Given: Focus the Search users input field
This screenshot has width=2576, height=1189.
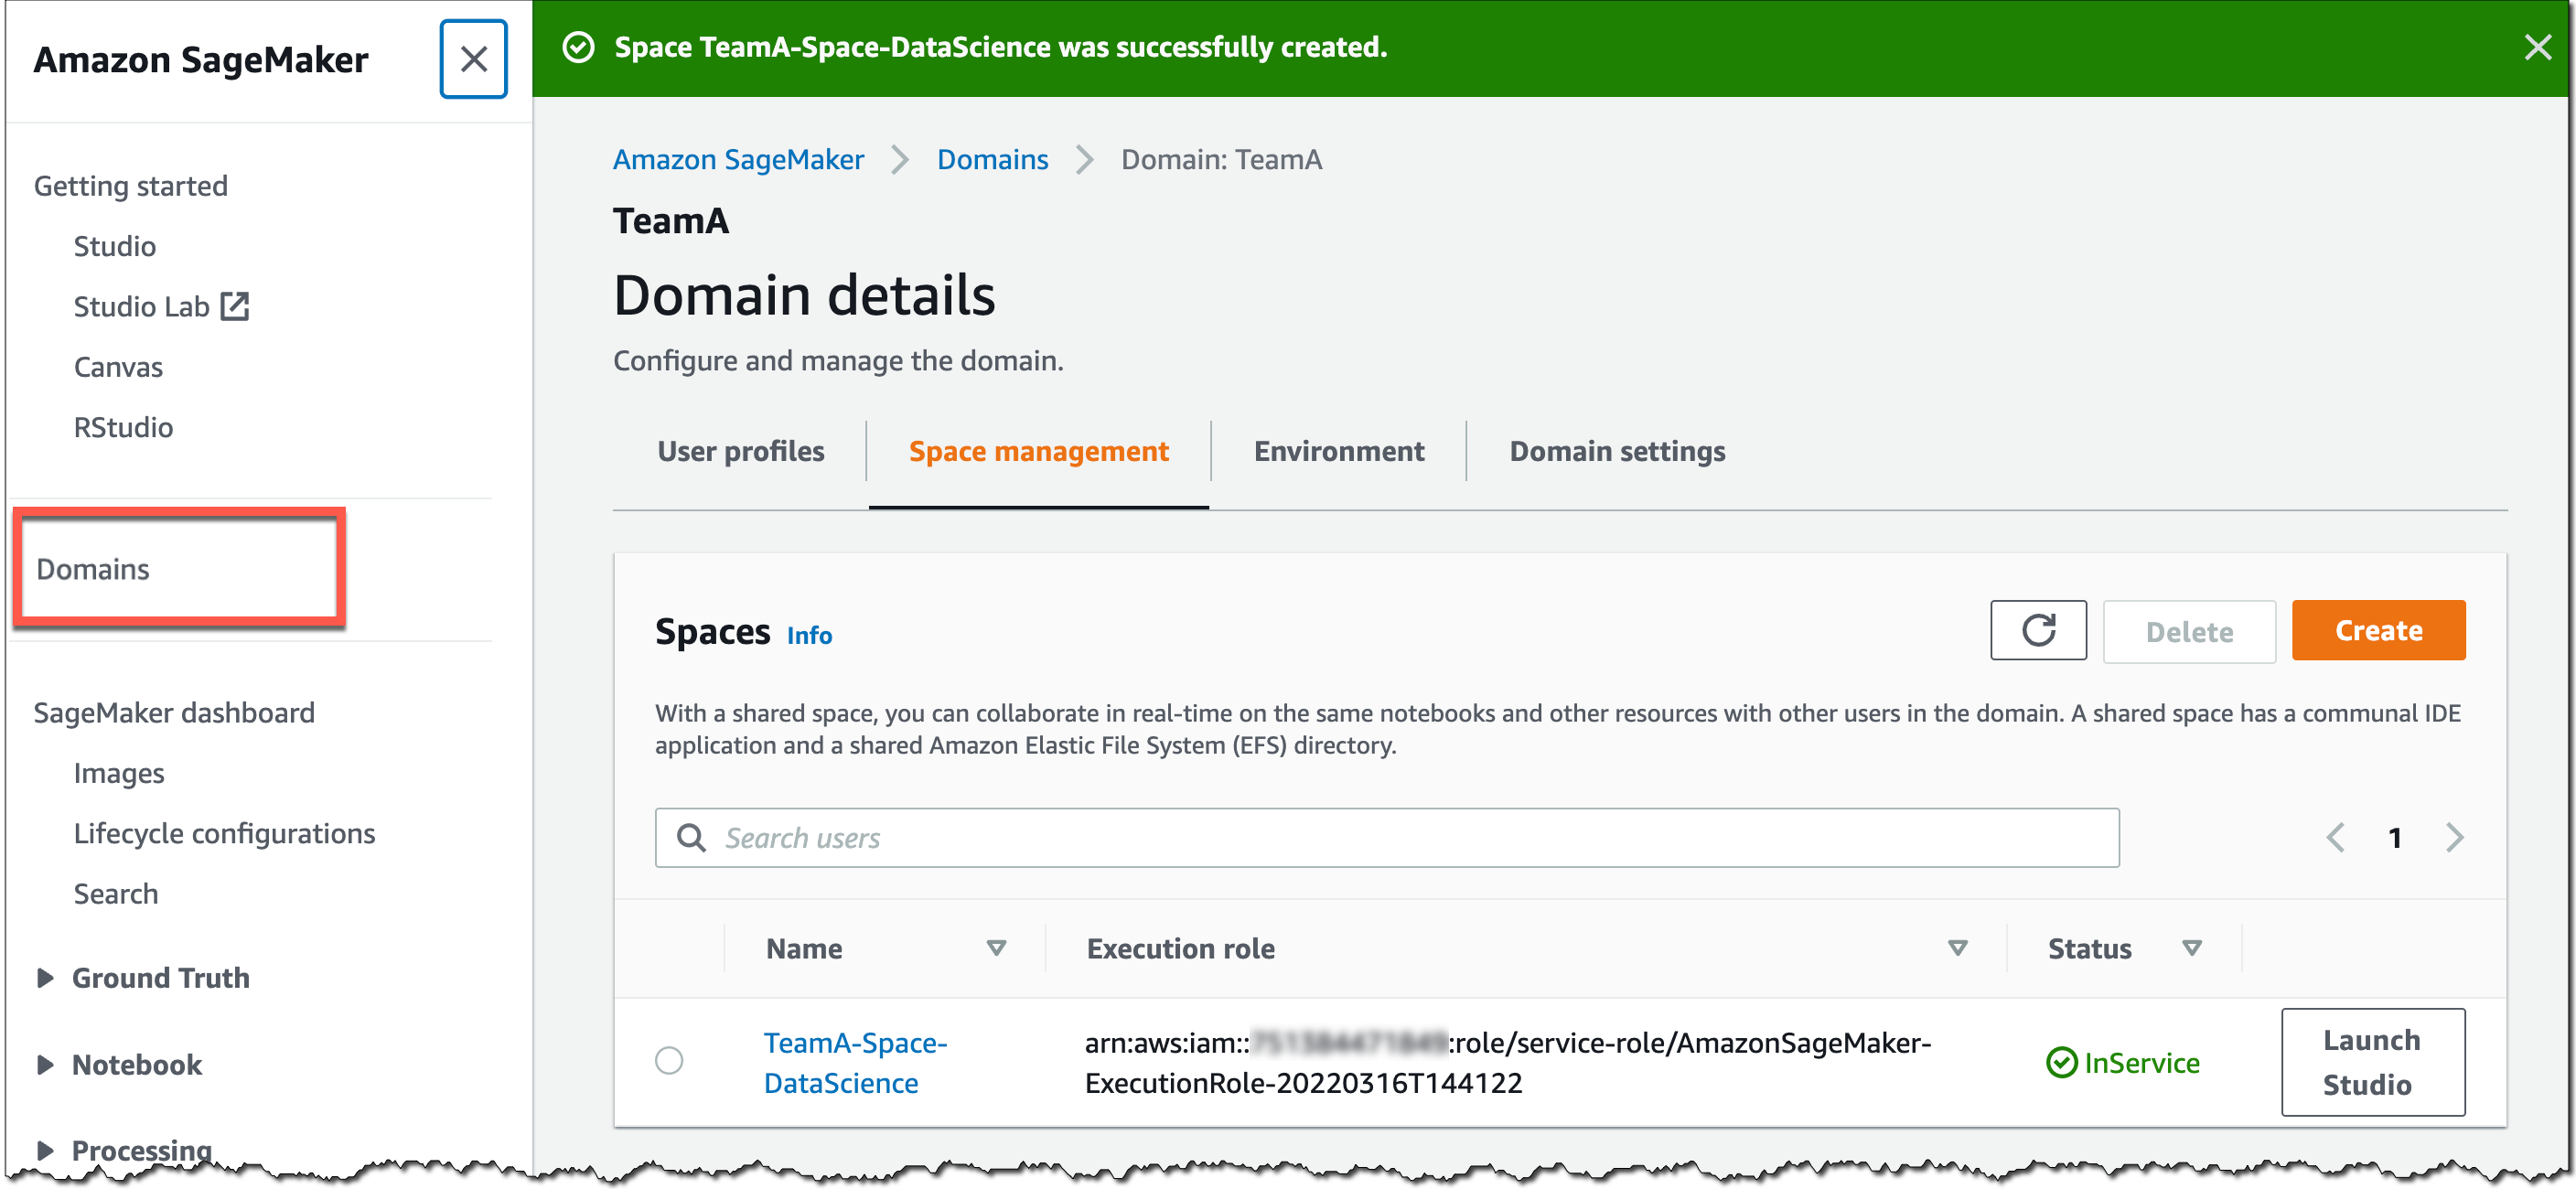Looking at the screenshot, I should point(1400,837).
